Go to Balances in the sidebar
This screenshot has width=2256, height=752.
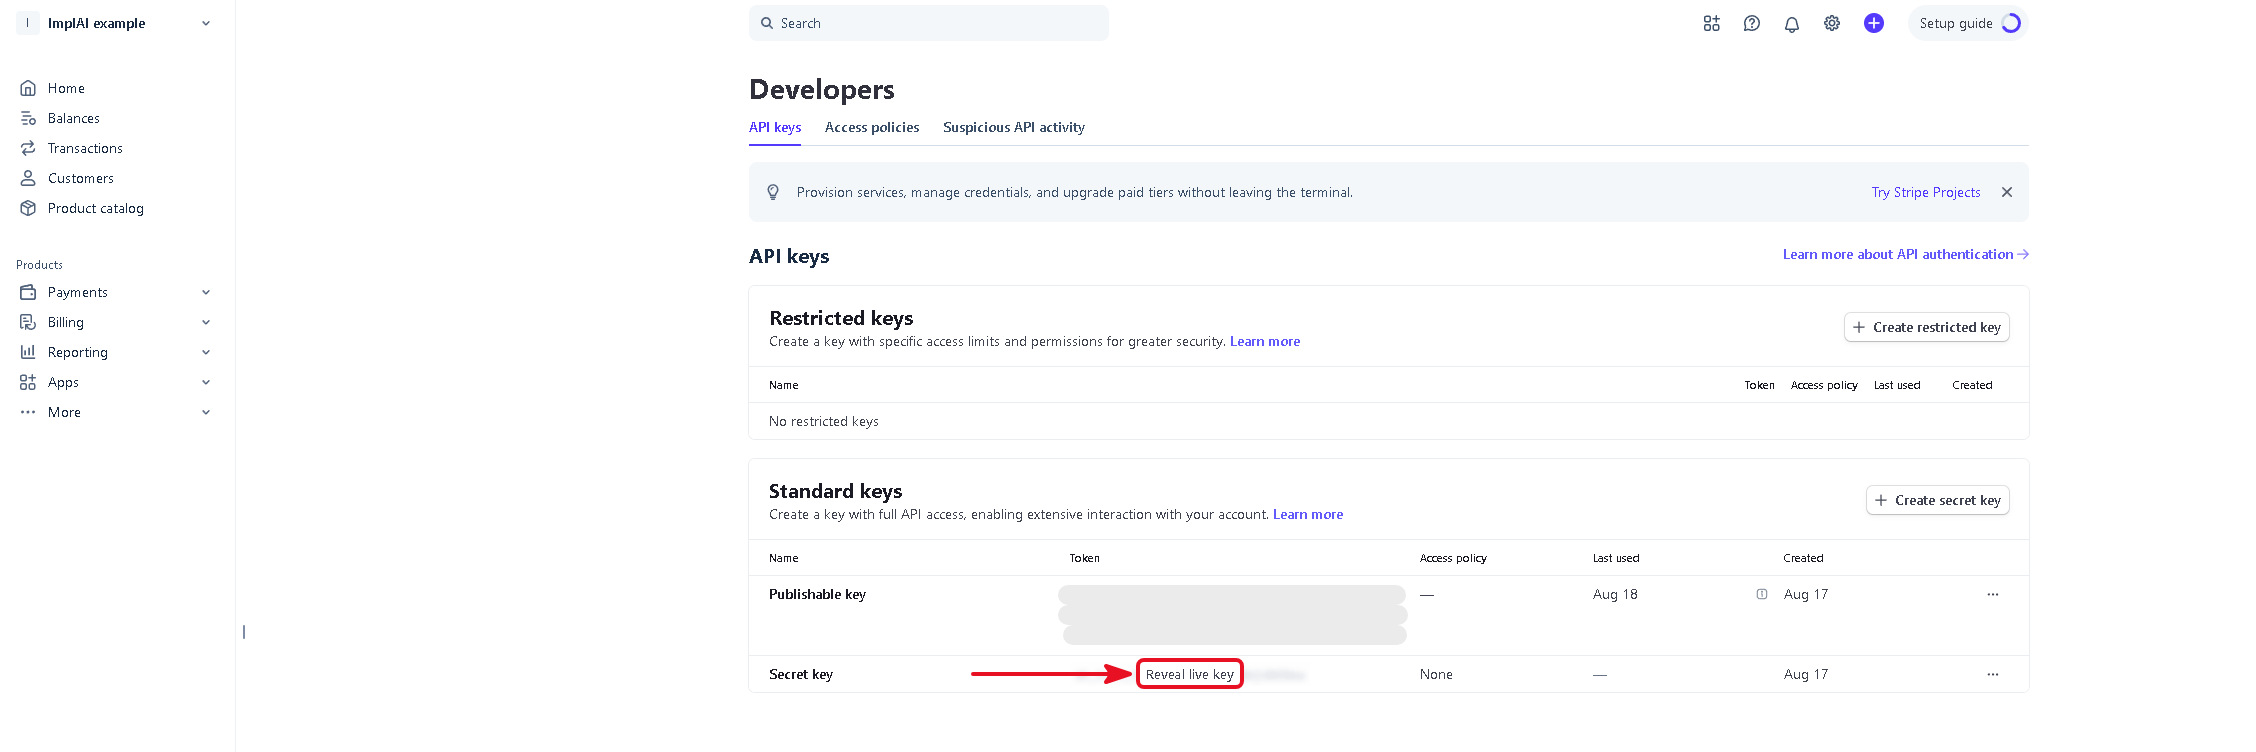coord(73,118)
